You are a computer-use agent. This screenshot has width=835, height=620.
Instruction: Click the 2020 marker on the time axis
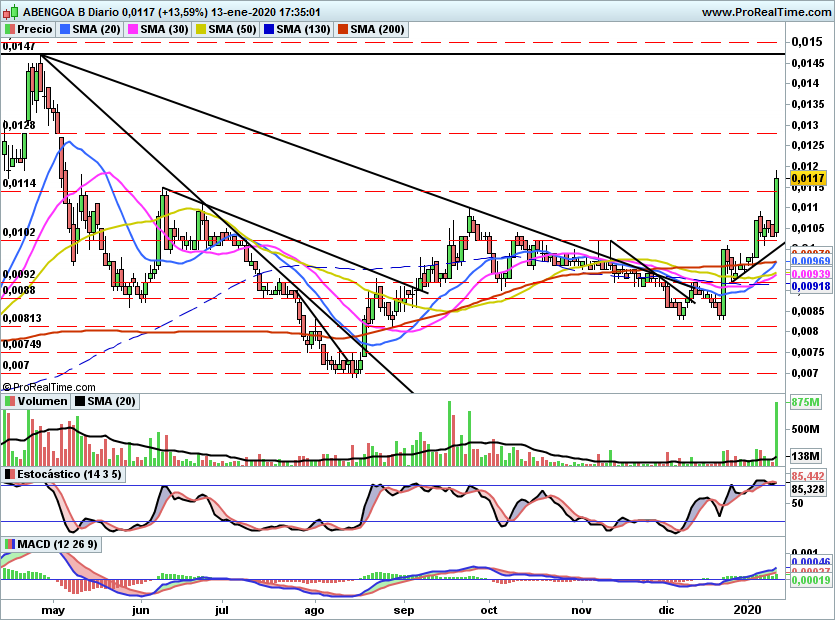tap(749, 608)
